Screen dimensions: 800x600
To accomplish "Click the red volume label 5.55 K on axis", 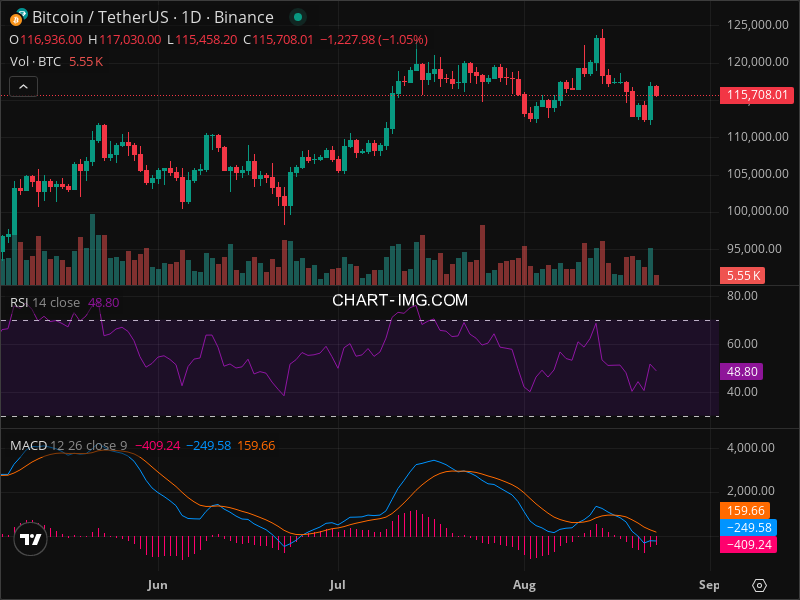I will pyautogui.click(x=743, y=276).
